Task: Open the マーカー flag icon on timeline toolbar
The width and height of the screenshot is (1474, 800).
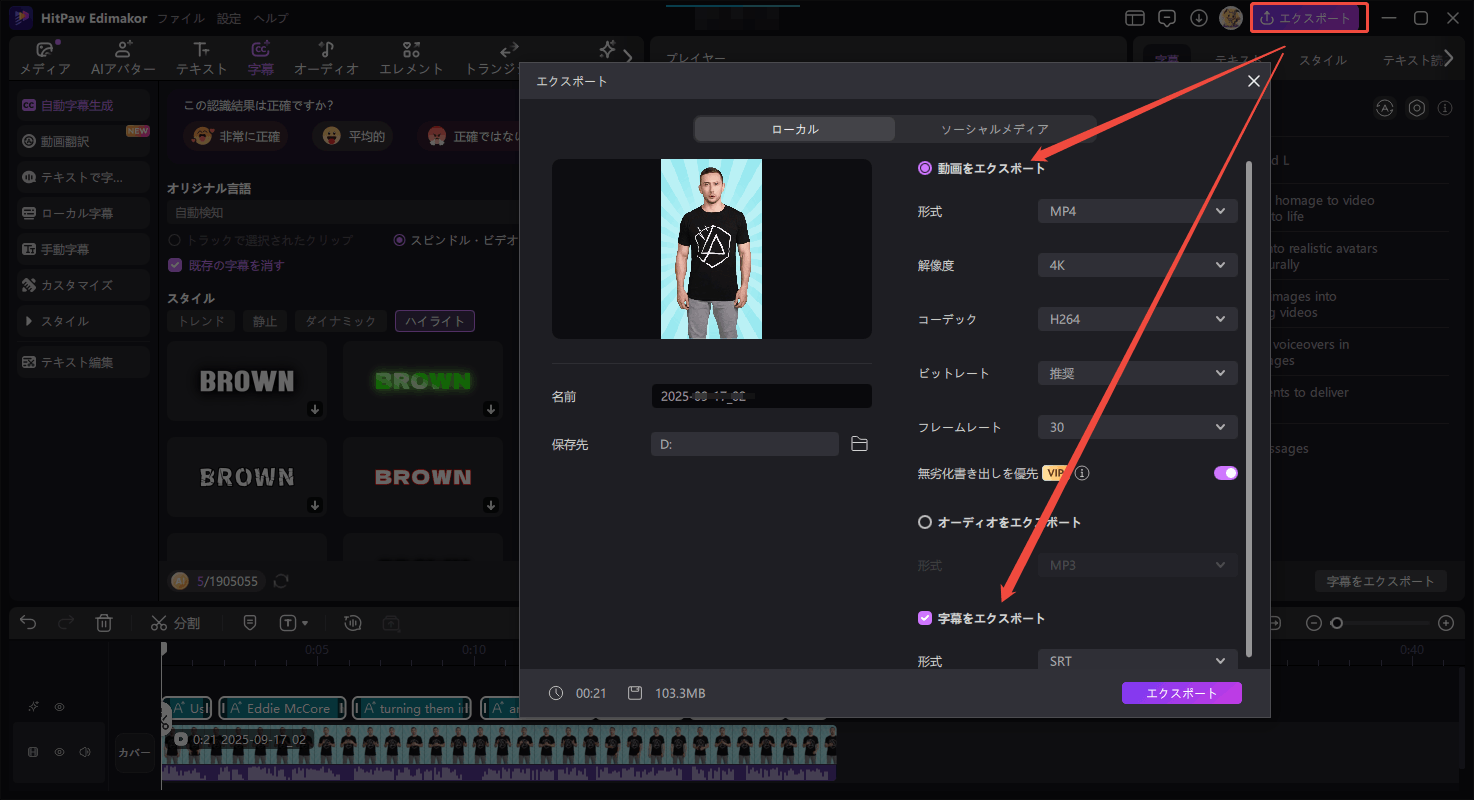Action: point(250,622)
